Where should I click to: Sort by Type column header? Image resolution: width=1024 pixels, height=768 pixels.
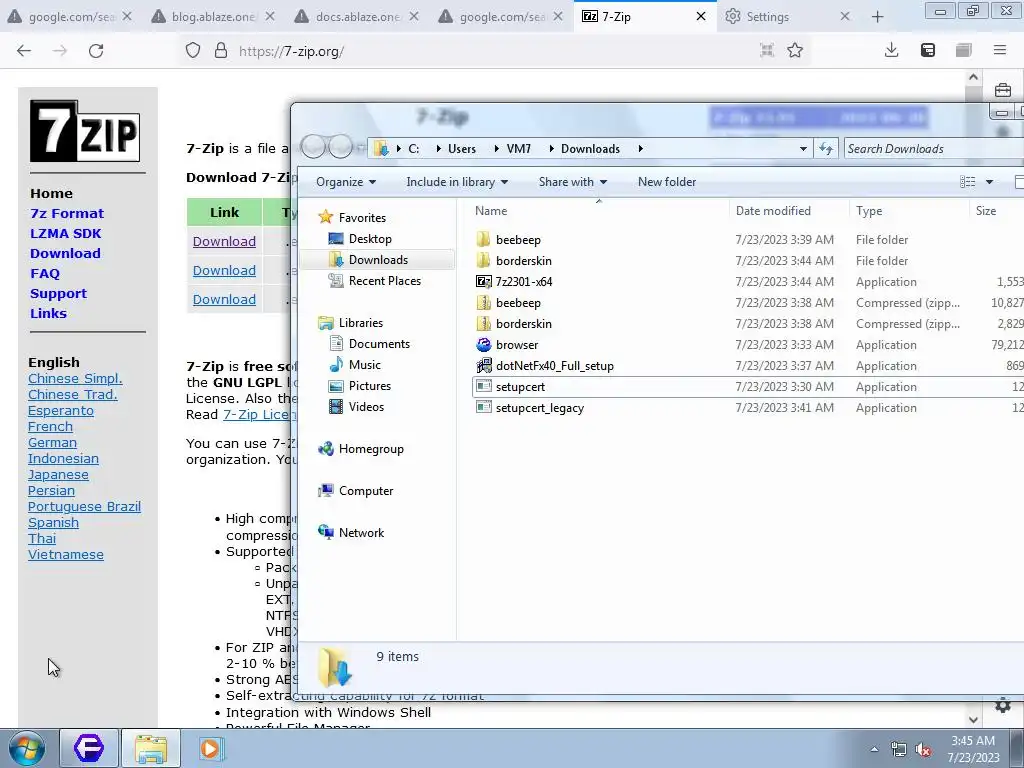(x=909, y=211)
